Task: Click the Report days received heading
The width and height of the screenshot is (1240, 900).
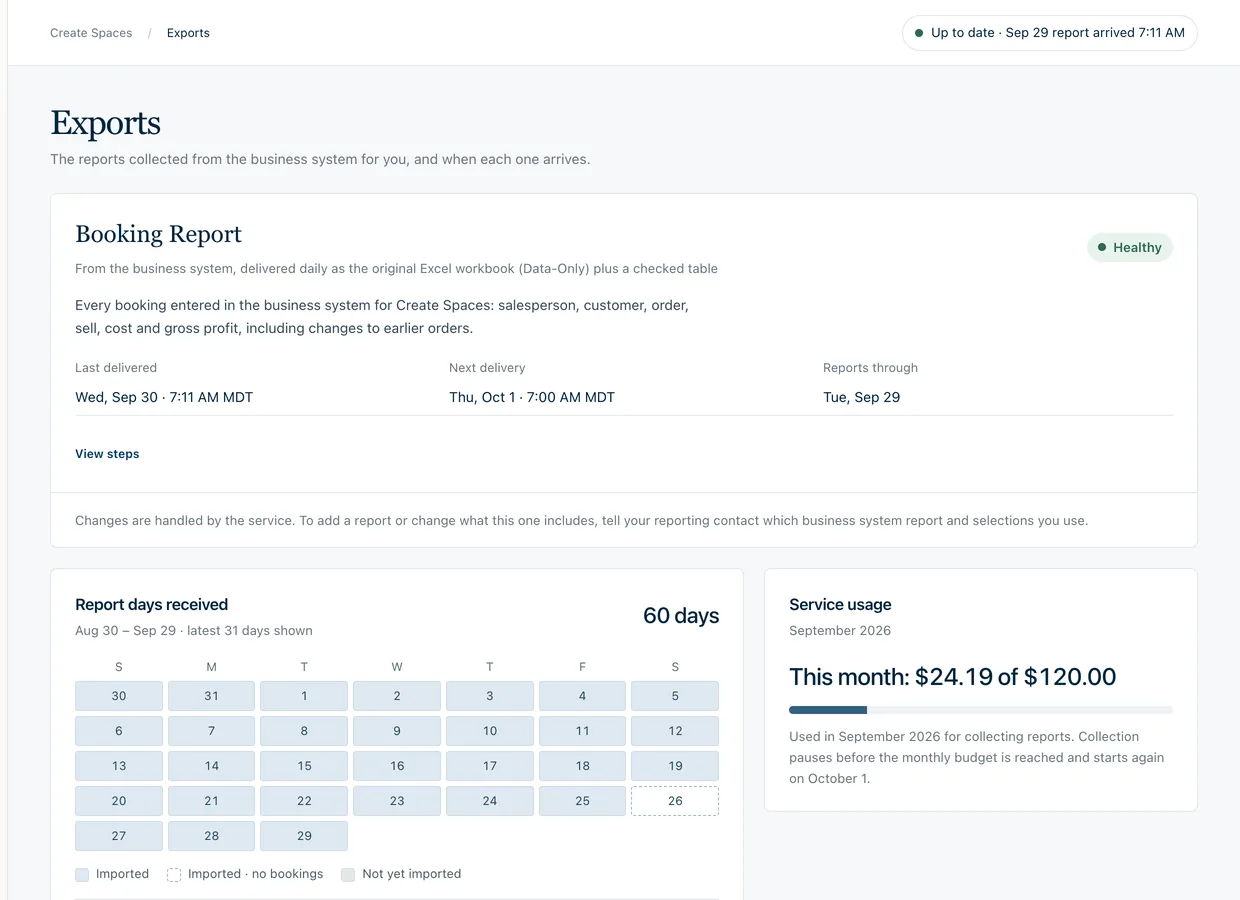Action: [152, 605]
